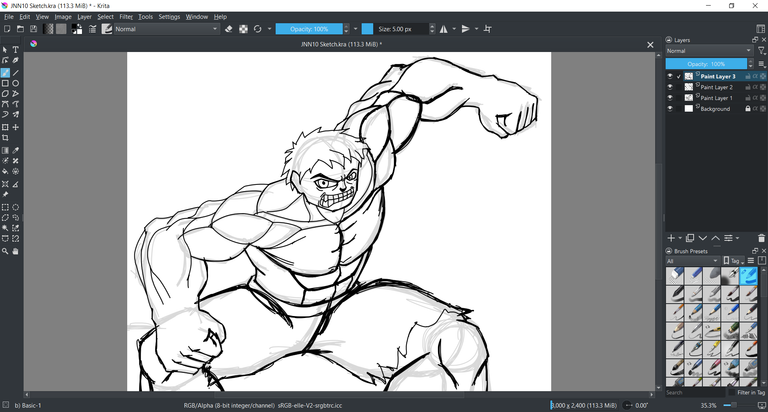
Task: Hide Paint Layer 2 visibility eye
Action: (x=670, y=87)
